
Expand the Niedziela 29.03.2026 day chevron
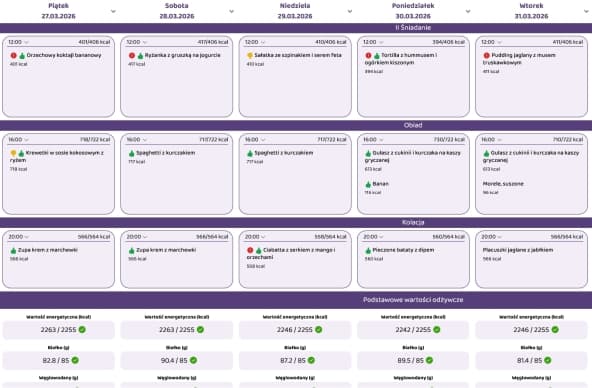tap(350, 11)
